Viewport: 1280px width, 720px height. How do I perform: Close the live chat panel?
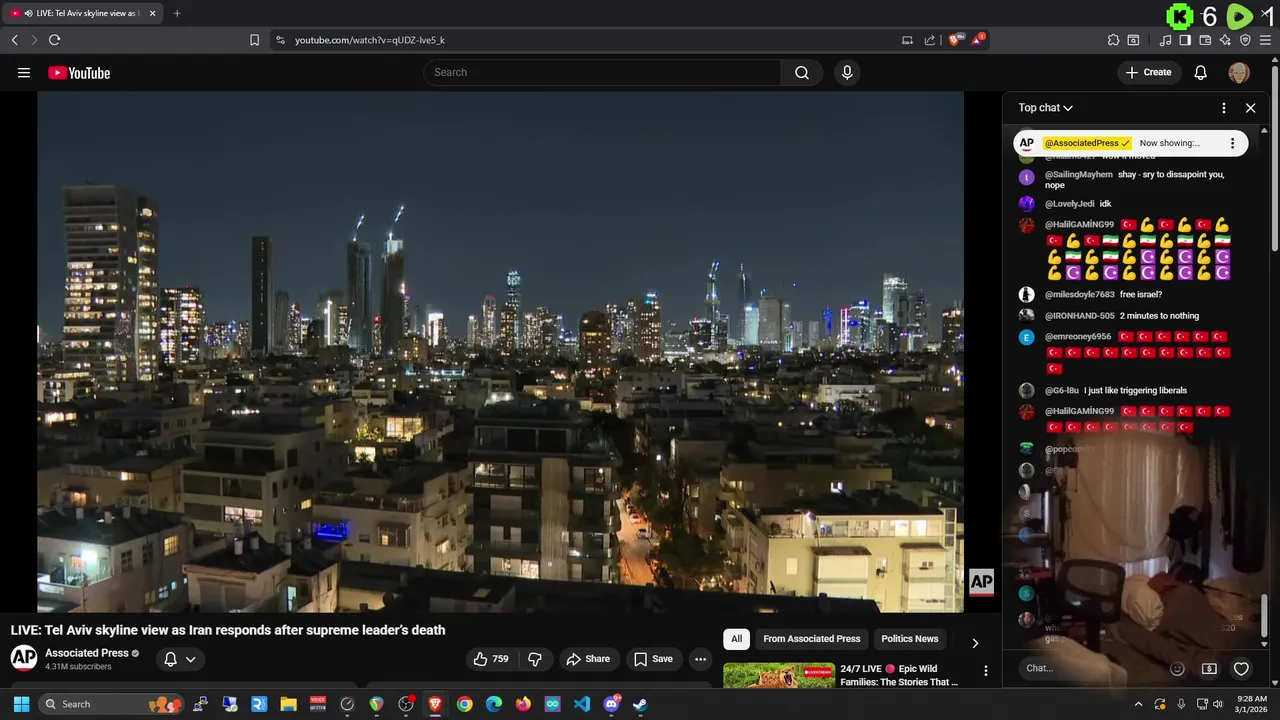1250,108
